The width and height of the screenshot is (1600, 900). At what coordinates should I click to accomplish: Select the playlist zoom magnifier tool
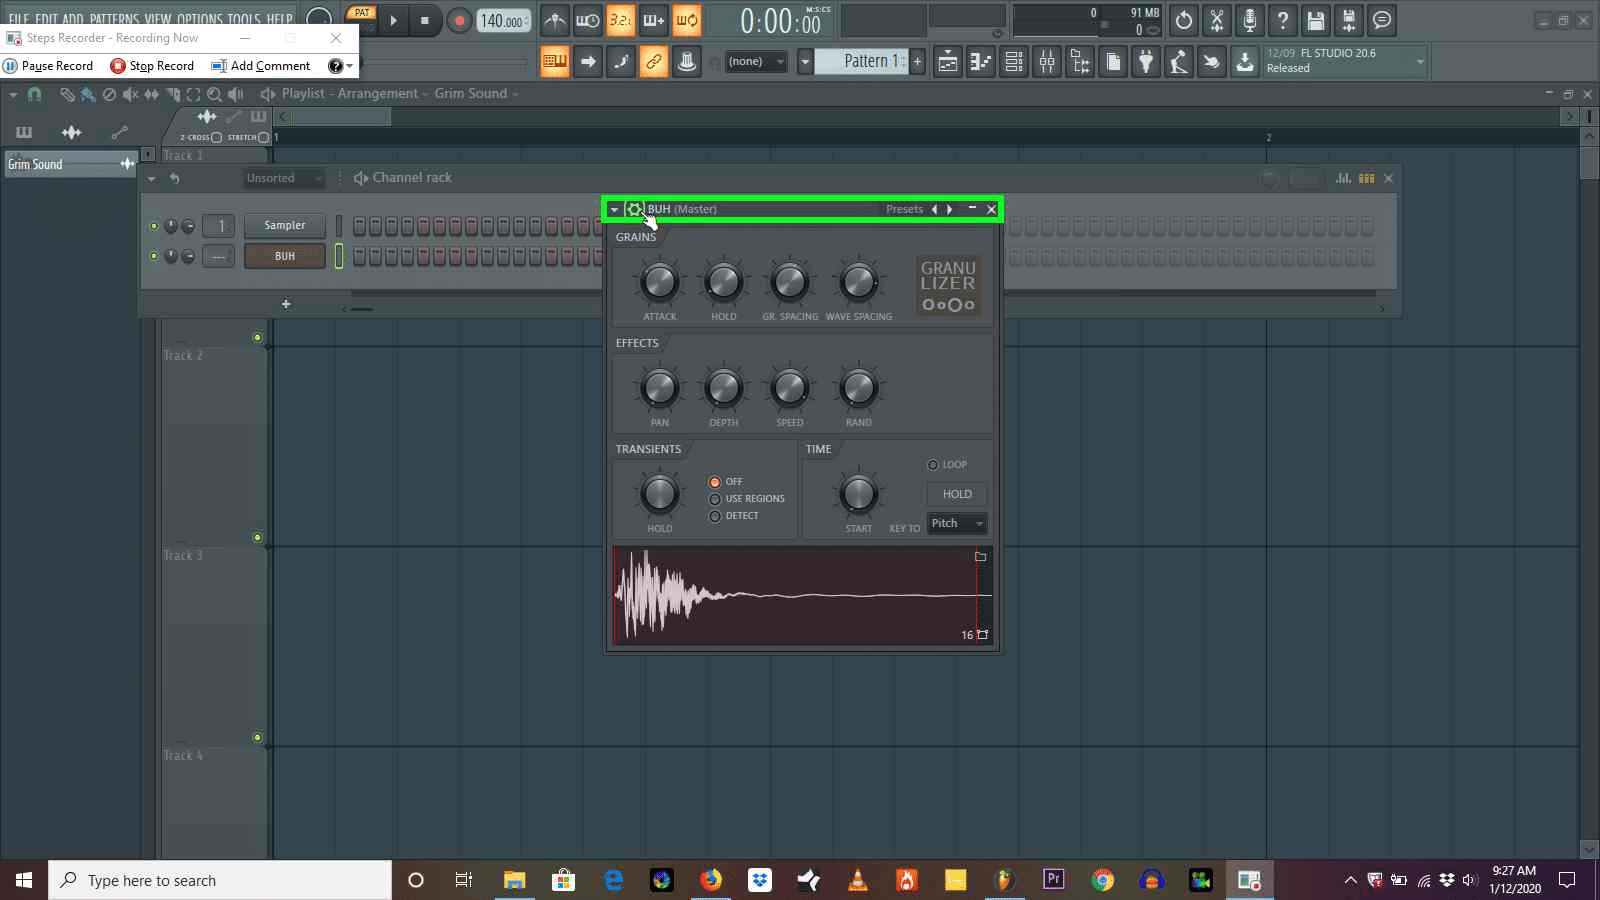[214, 94]
